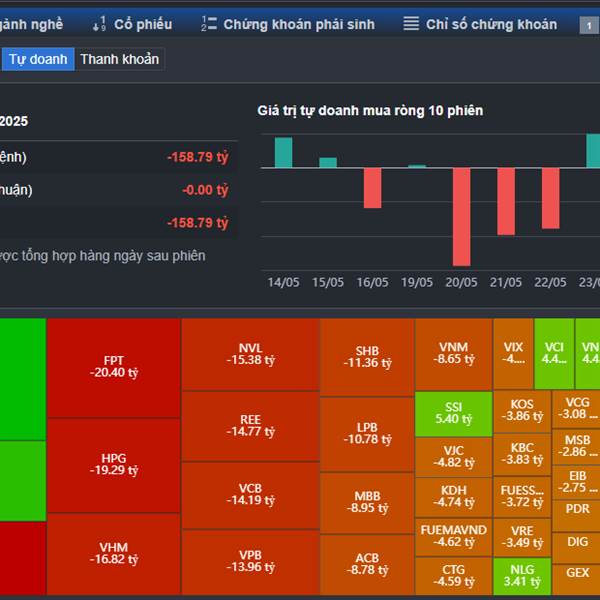This screenshot has width=600, height=600.
Task: Click the CTG -4.59 tỷ tile
Action: 453,576
